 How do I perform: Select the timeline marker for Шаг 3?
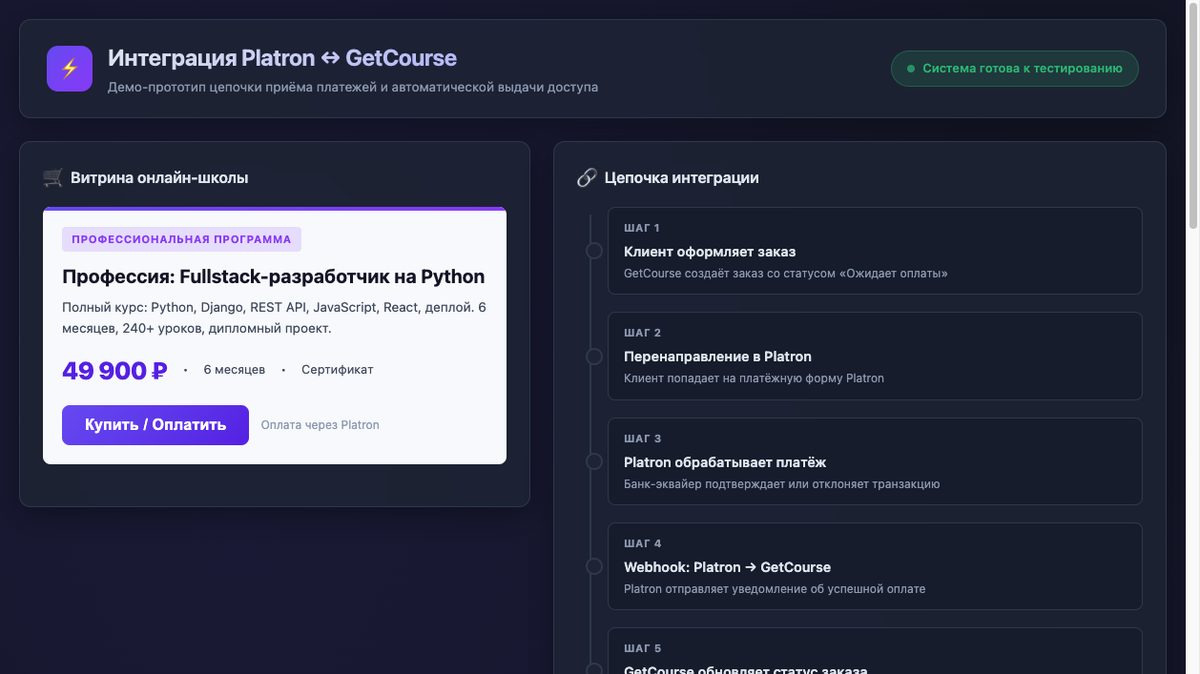[594, 462]
